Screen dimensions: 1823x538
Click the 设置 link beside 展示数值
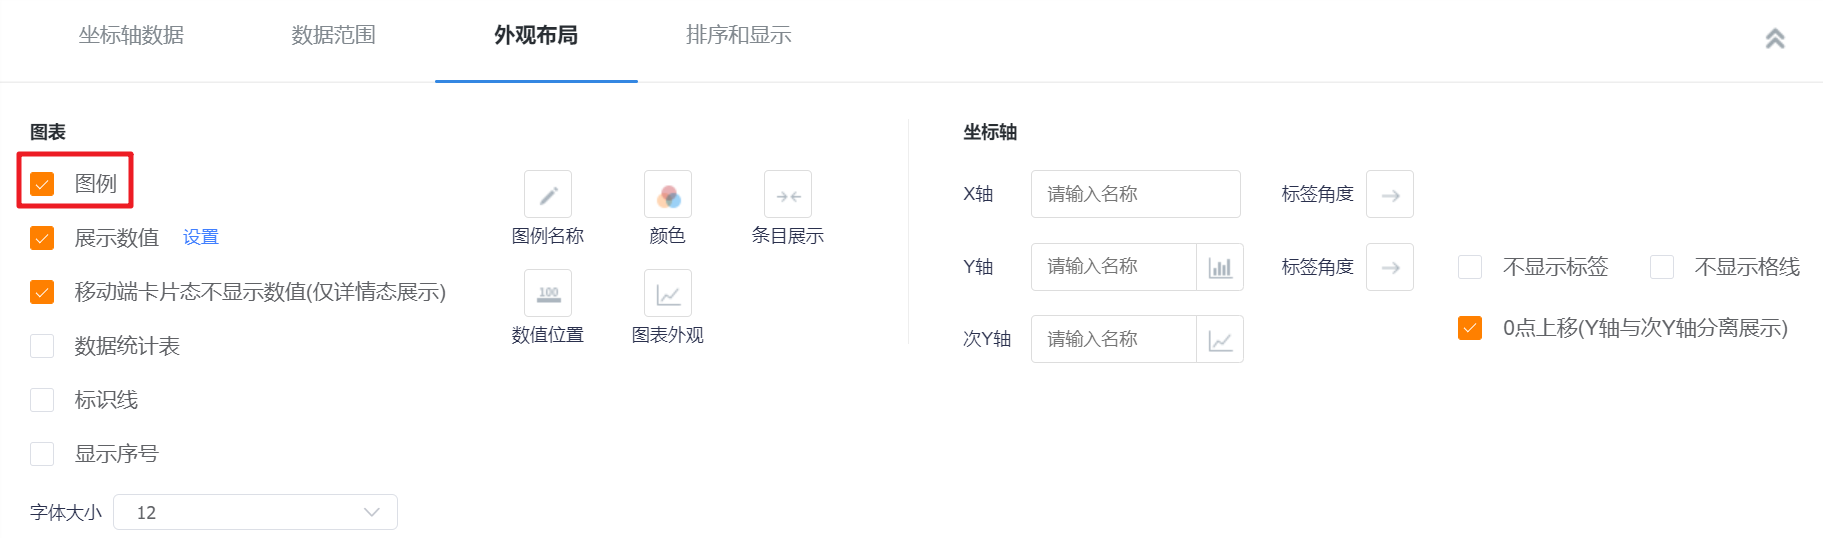201,237
